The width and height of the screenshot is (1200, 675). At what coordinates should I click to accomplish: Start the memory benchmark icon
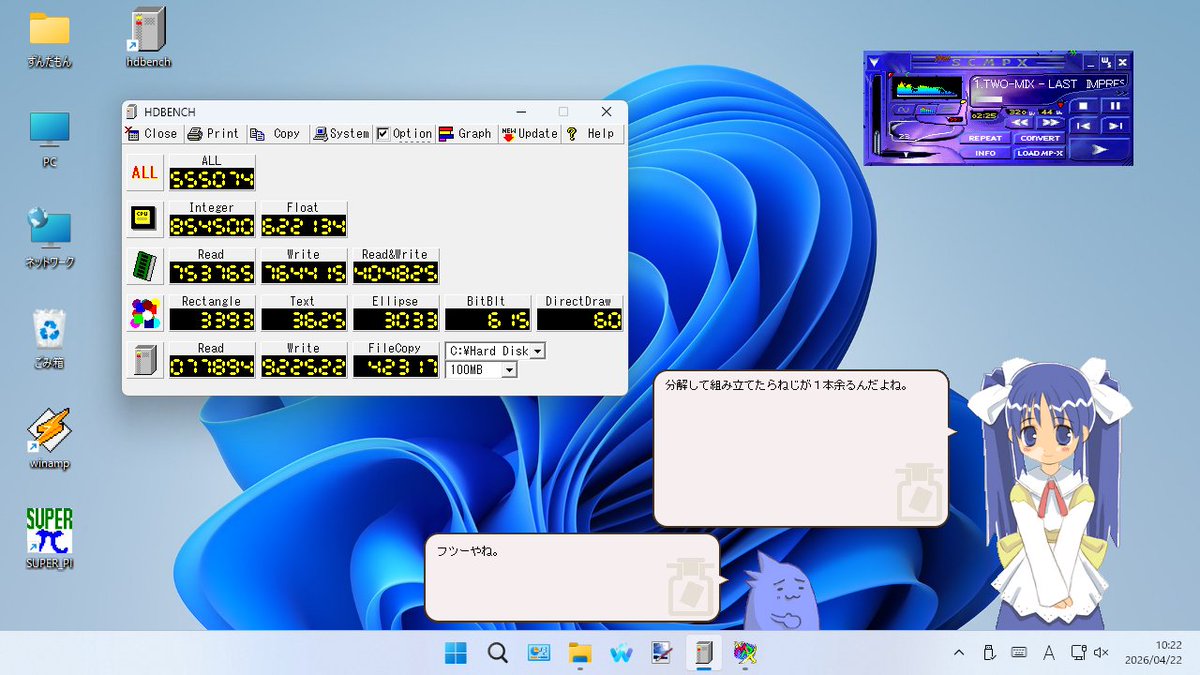click(145, 266)
